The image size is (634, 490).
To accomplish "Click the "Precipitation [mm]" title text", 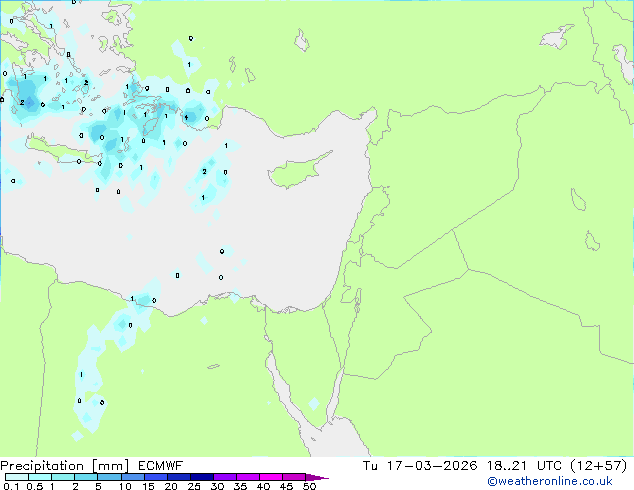I will [65, 466].
